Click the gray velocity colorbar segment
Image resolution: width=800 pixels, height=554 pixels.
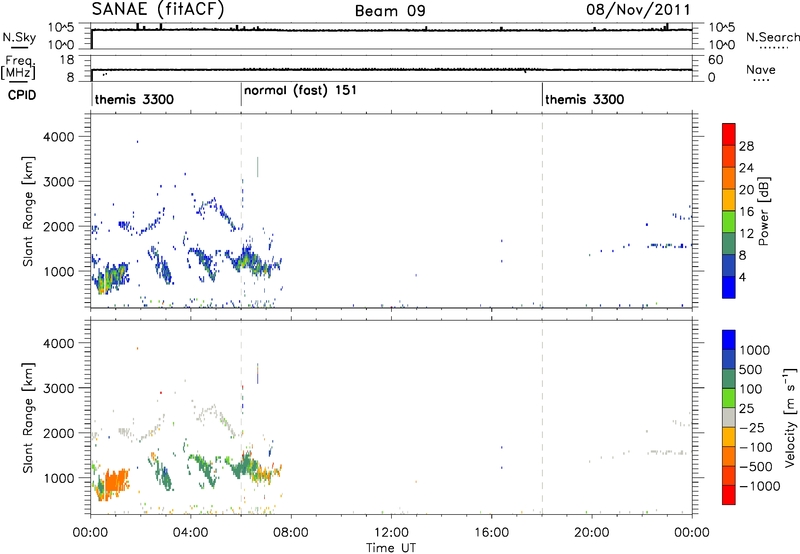[x=729, y=417]
